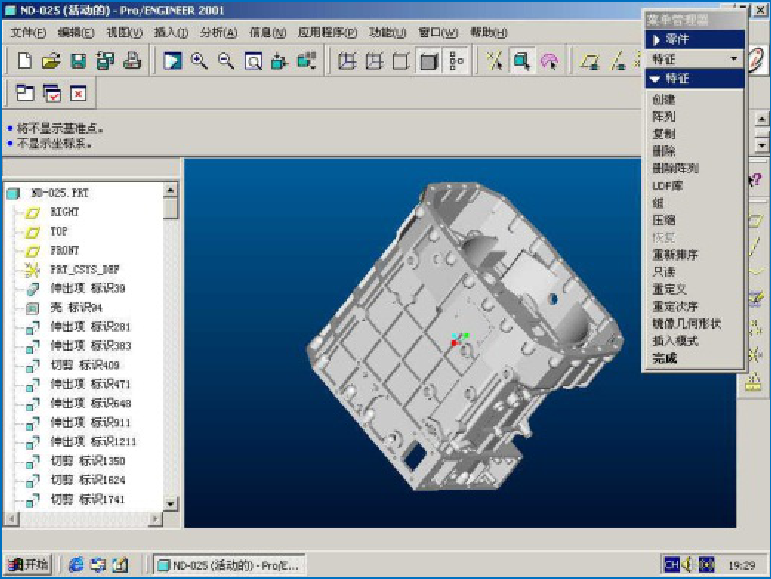Toggle datum plane display icon
The width and height of the screenshot is (771, 579).
point(590,61)
